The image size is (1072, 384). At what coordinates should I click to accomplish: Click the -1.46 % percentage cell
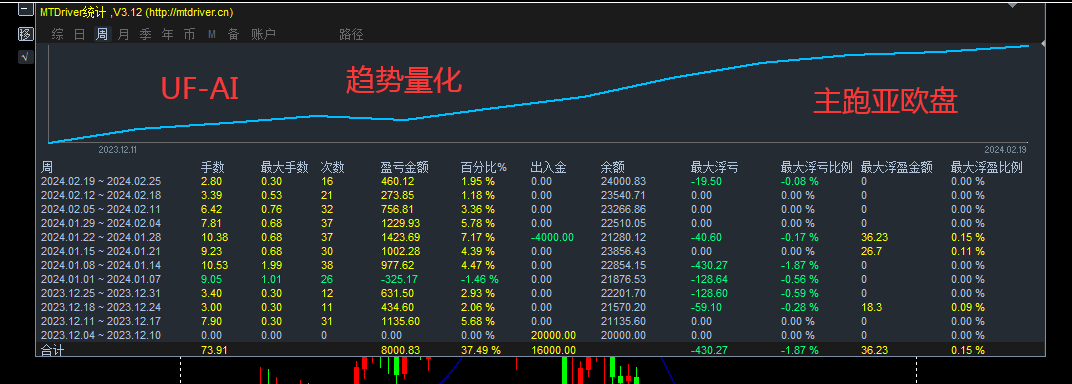pos(479,279)
